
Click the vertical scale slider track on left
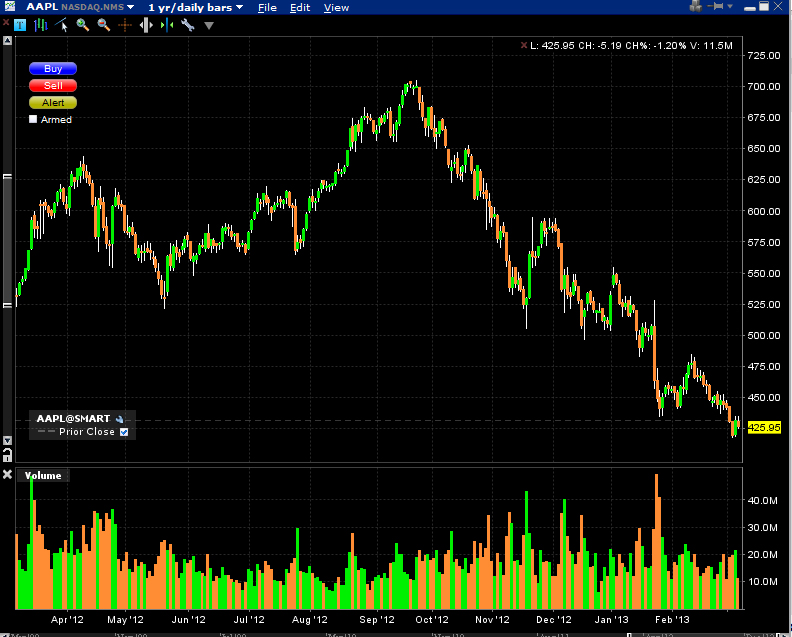7,240
